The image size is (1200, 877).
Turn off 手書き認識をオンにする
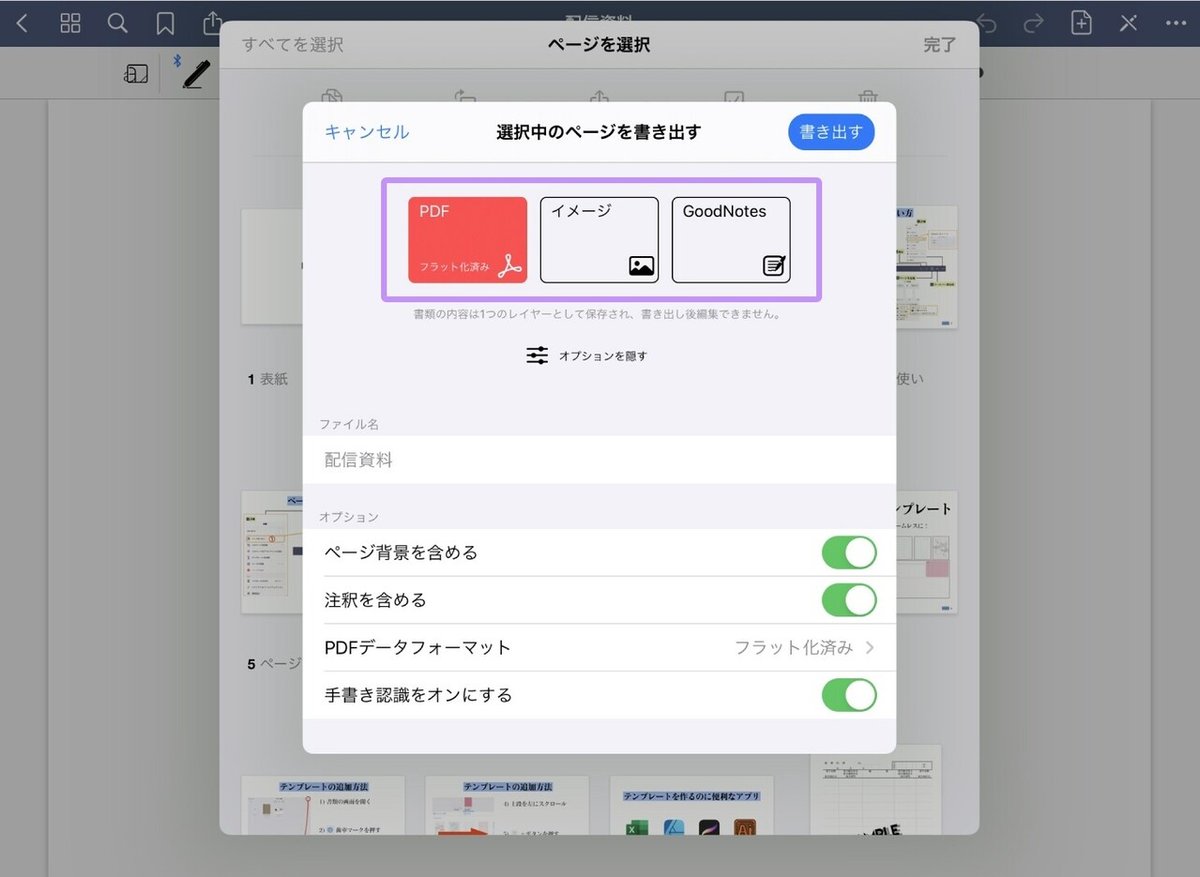click(x=849, y=695)
